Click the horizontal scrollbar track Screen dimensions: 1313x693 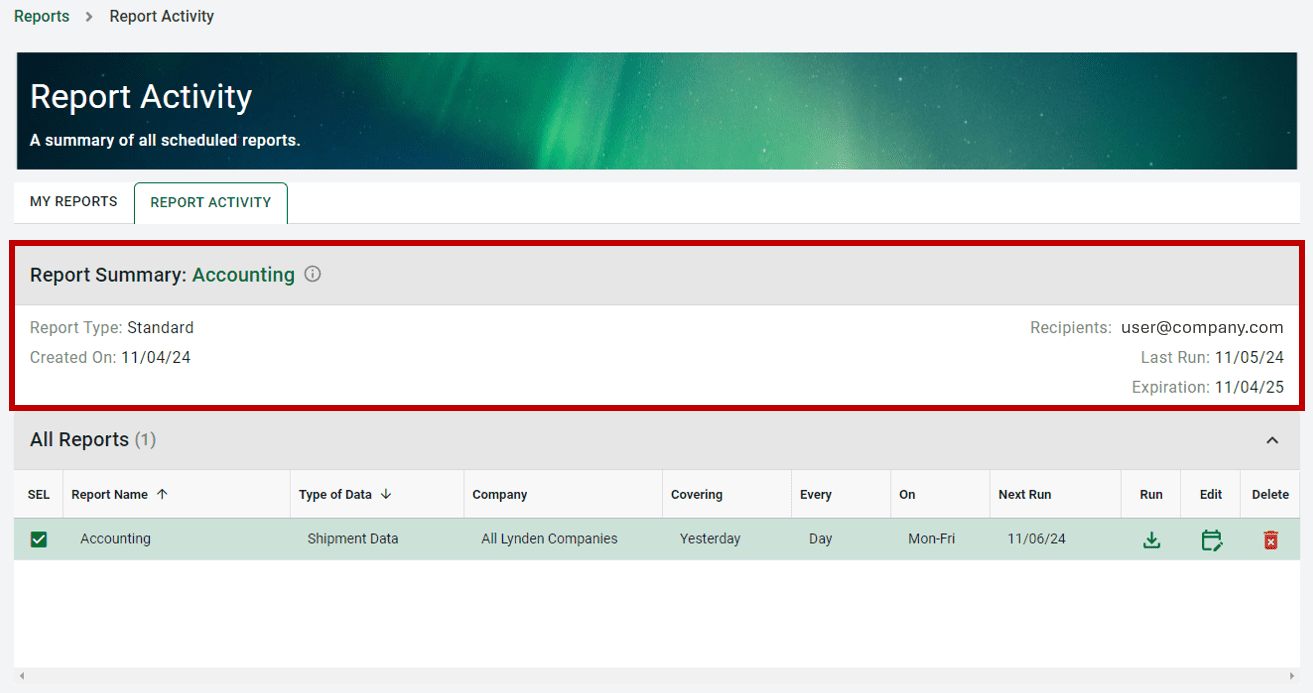point(656,677)
